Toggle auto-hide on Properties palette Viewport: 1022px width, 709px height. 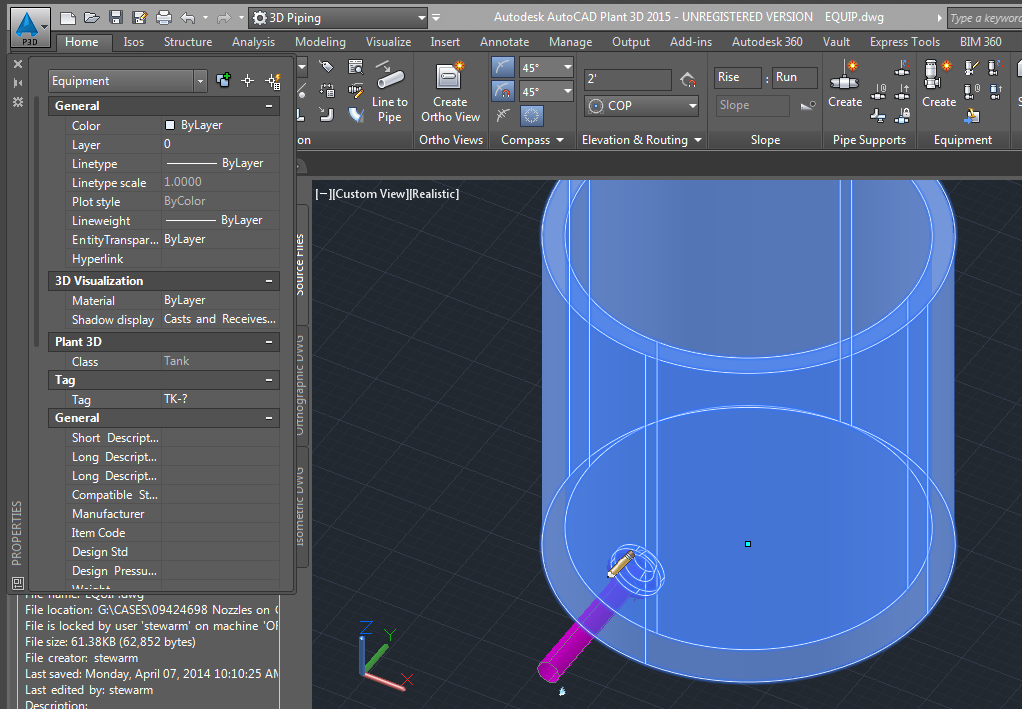coord(17,82)
